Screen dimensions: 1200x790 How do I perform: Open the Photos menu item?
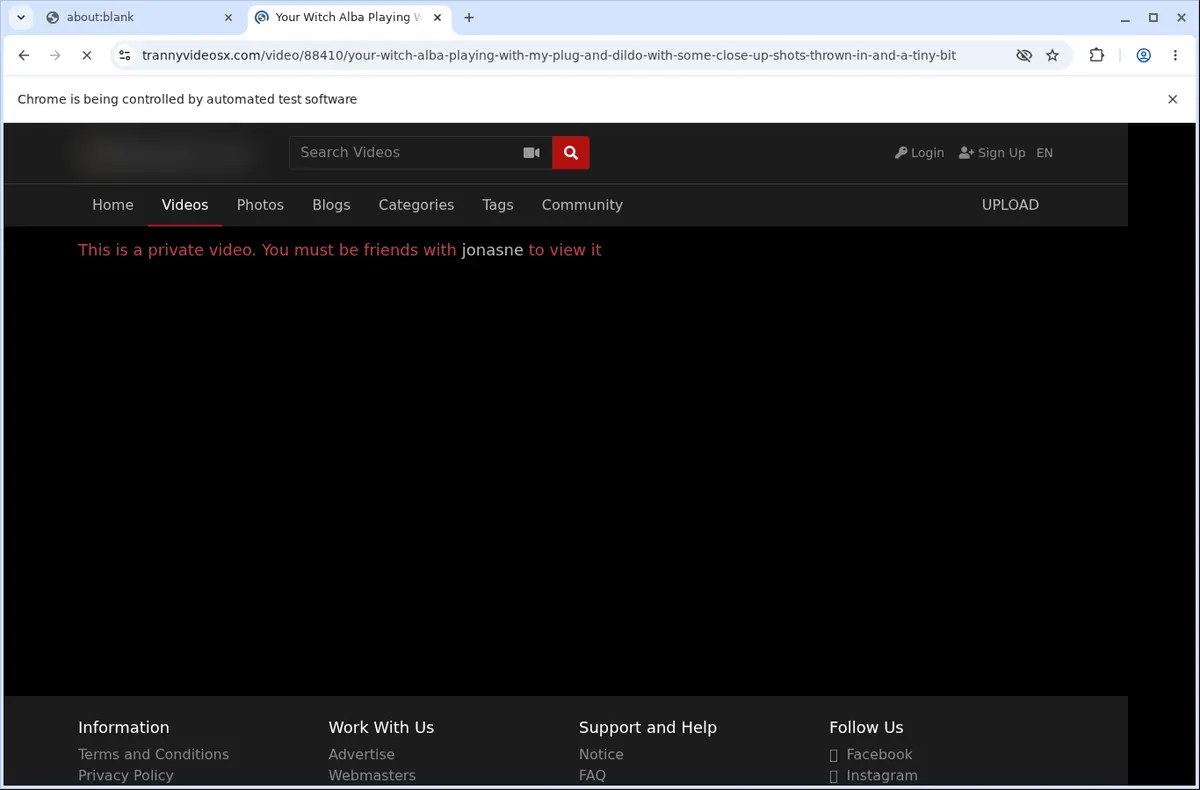tap(260, 205)
